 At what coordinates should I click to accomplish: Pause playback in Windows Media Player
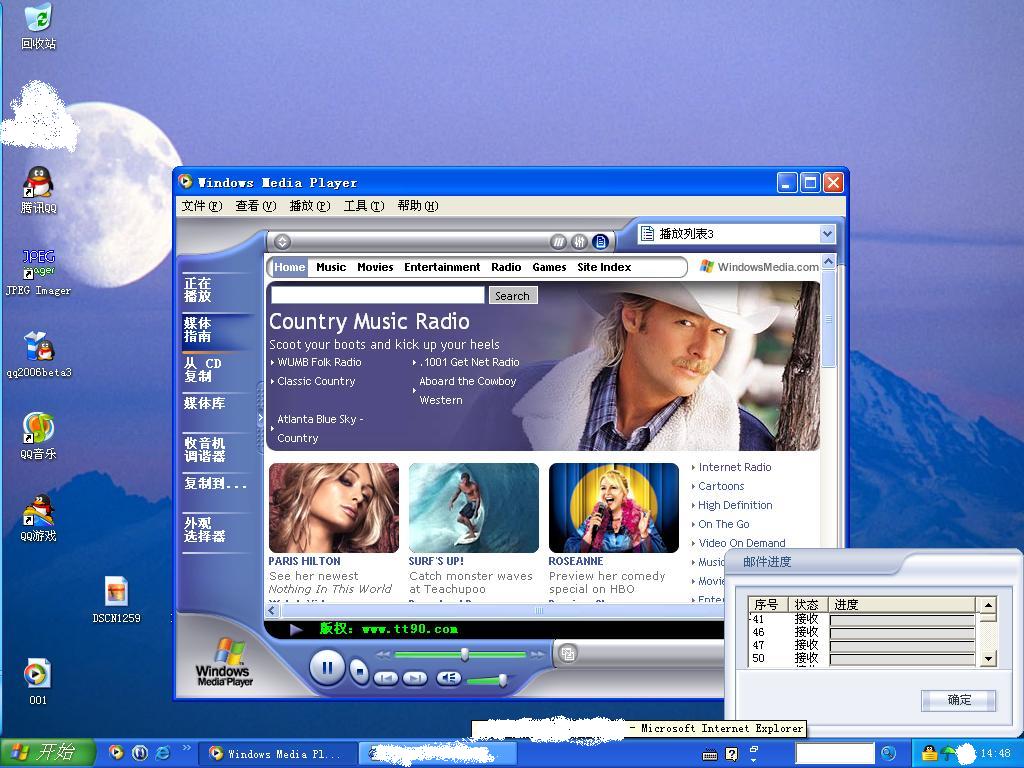tap(327, 667)
